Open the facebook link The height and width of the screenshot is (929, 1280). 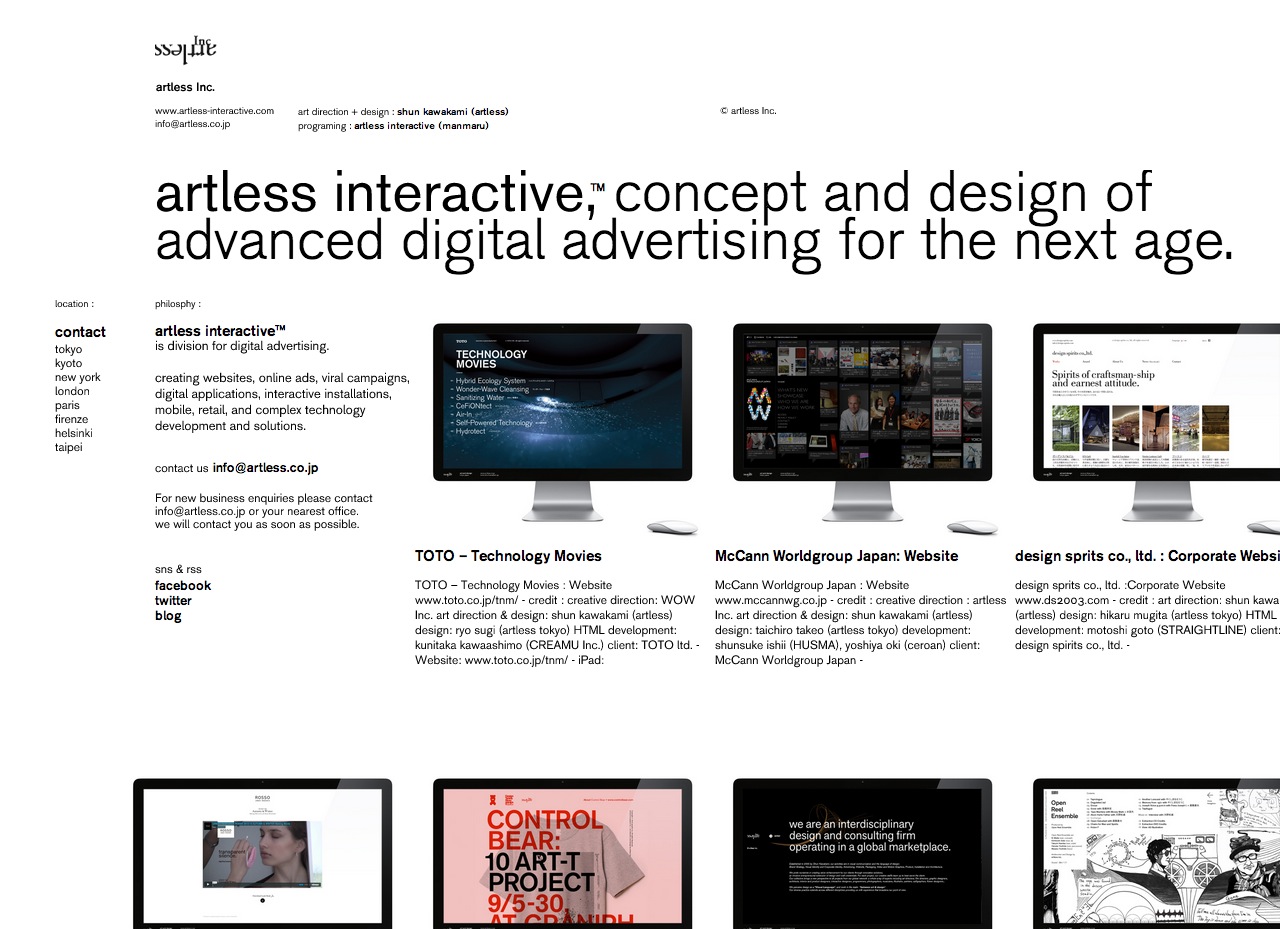click(x=183, y=586)
